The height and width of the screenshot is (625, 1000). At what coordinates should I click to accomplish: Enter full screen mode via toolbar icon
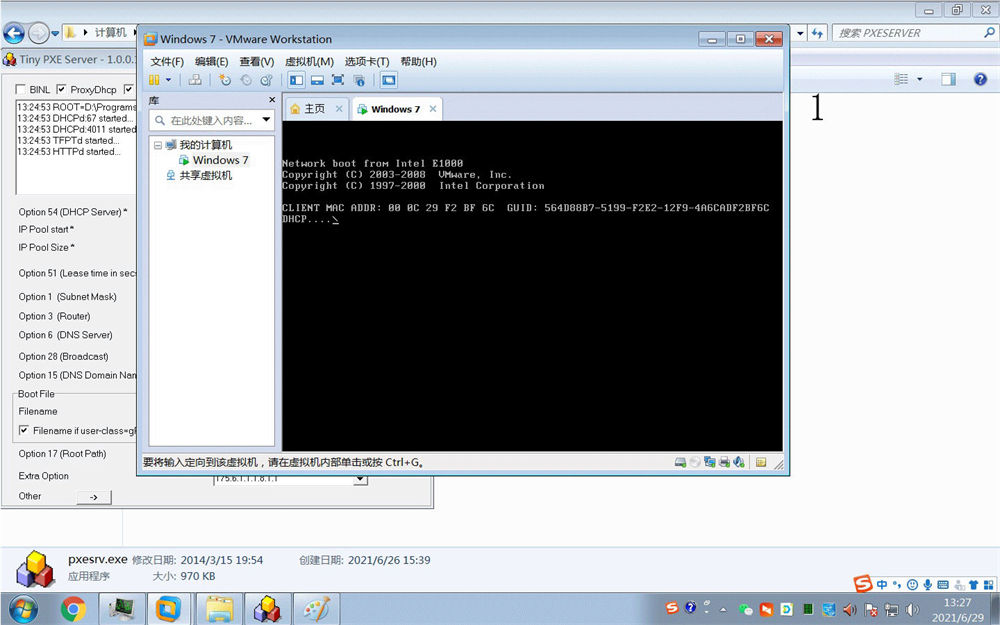338,80
